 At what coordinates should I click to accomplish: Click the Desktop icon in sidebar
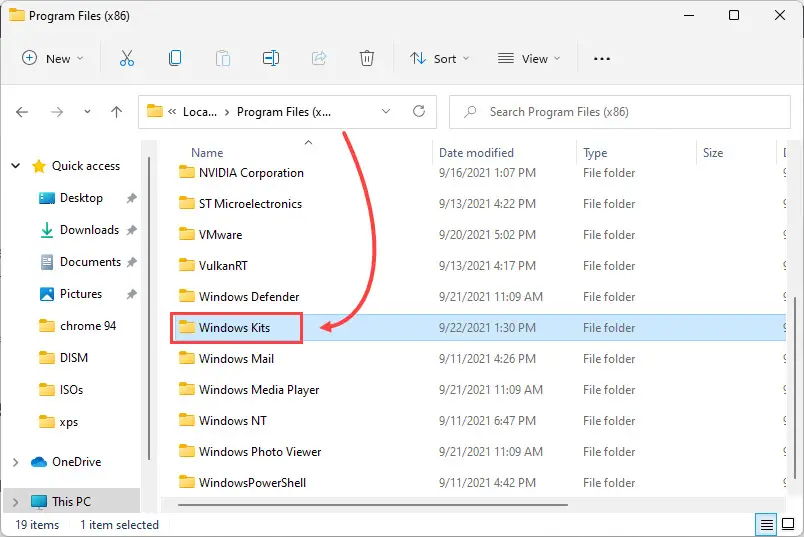click(47, 198)
